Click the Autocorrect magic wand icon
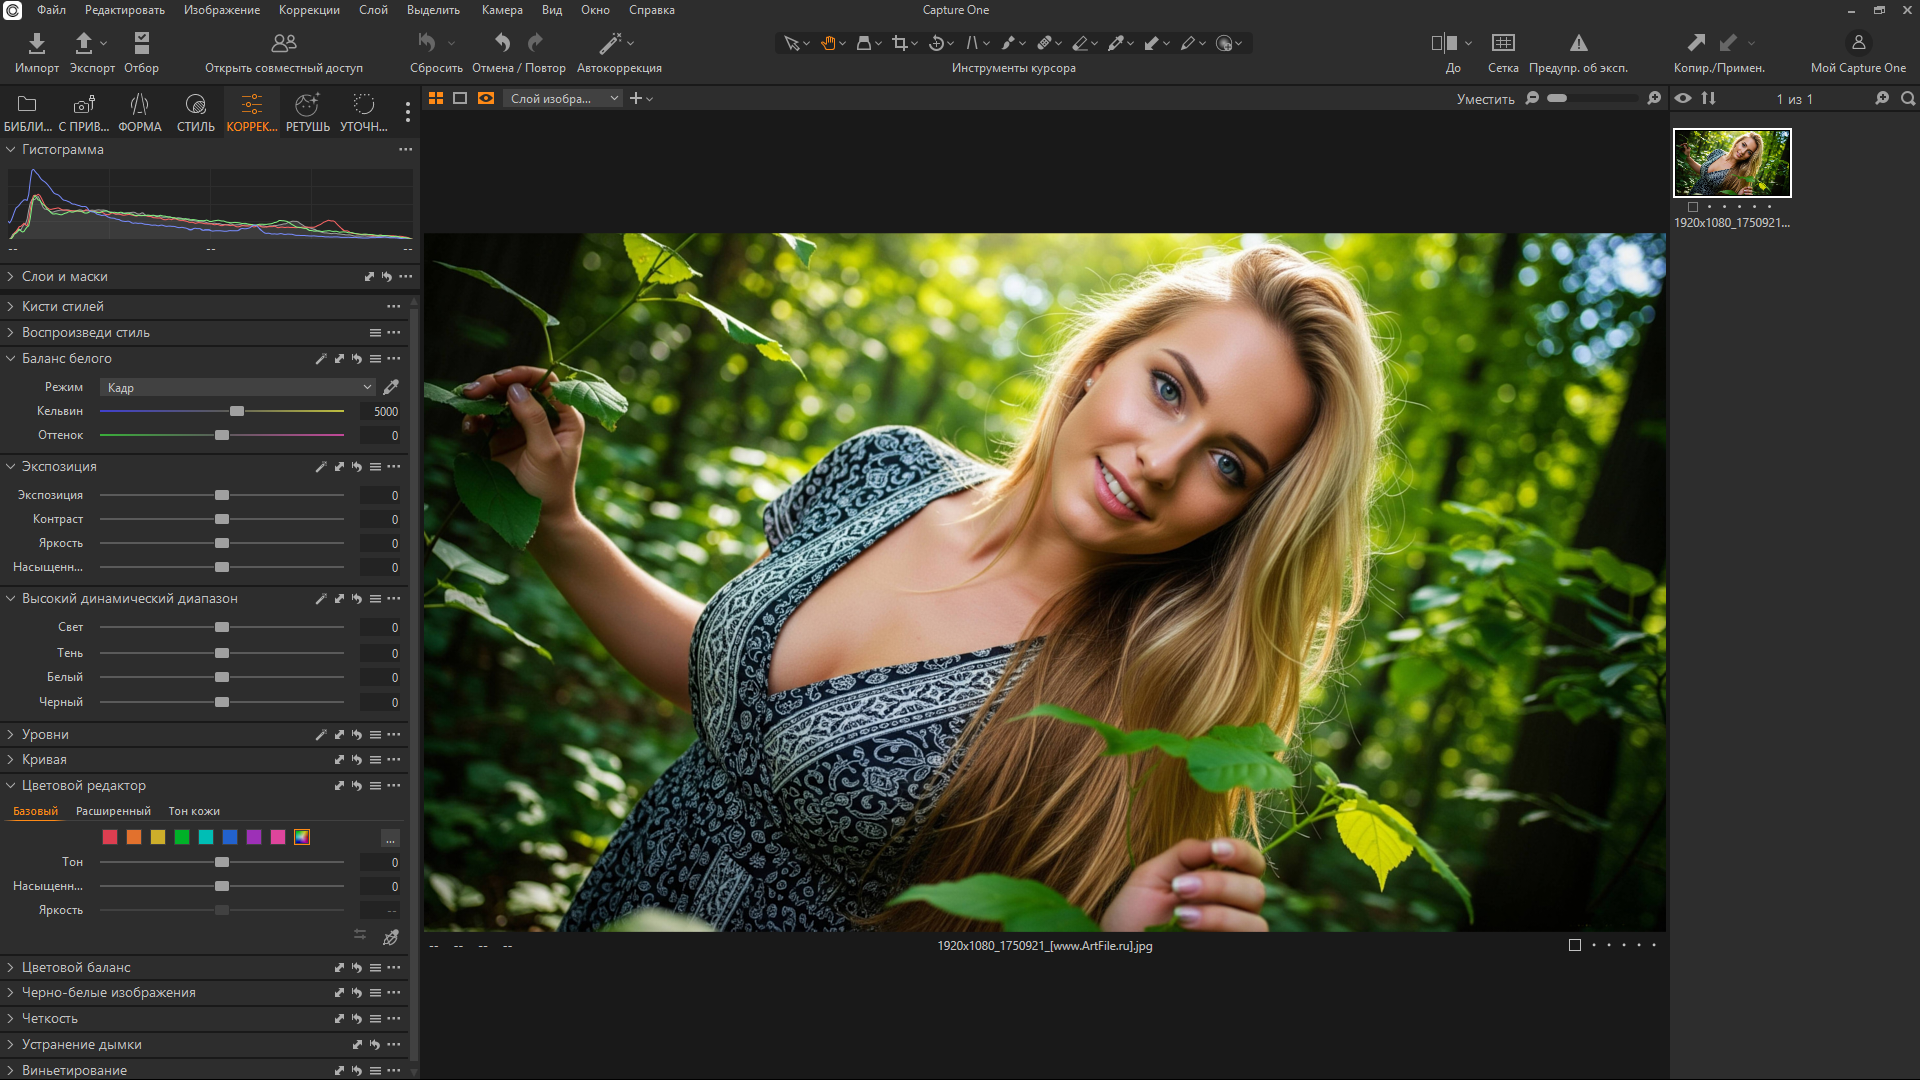Screen dimensions: 1920x1080 (609, 43)
